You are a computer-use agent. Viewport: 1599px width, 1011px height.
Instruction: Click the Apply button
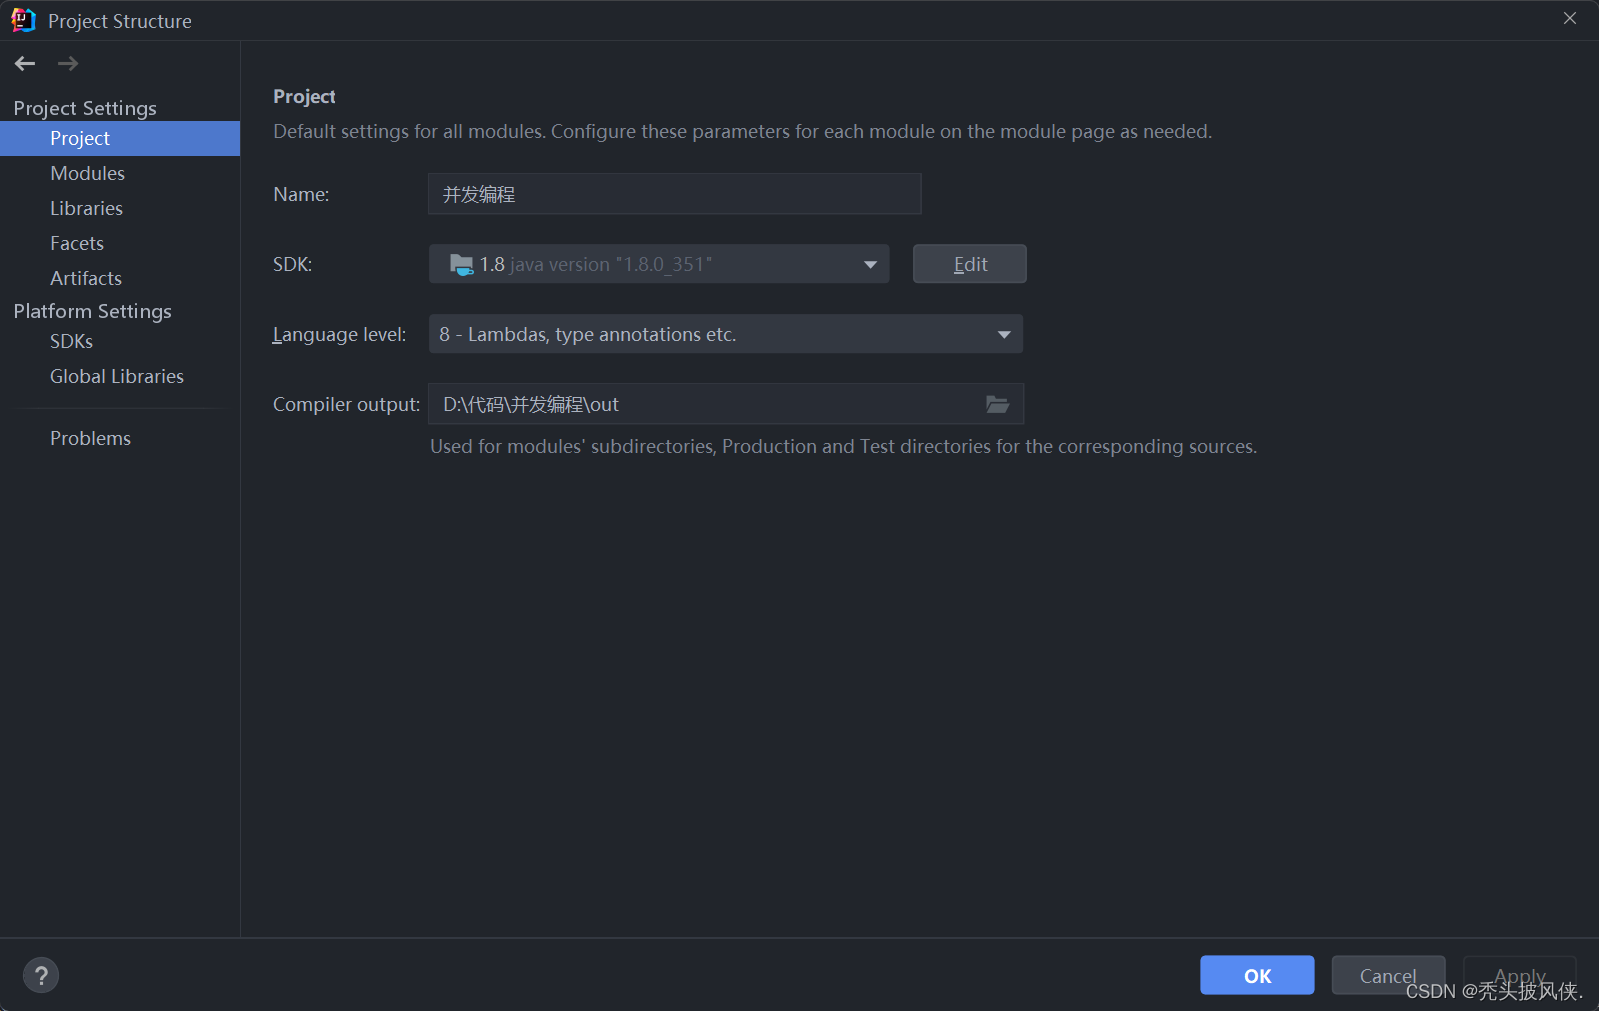click(x=1519, y=975)
